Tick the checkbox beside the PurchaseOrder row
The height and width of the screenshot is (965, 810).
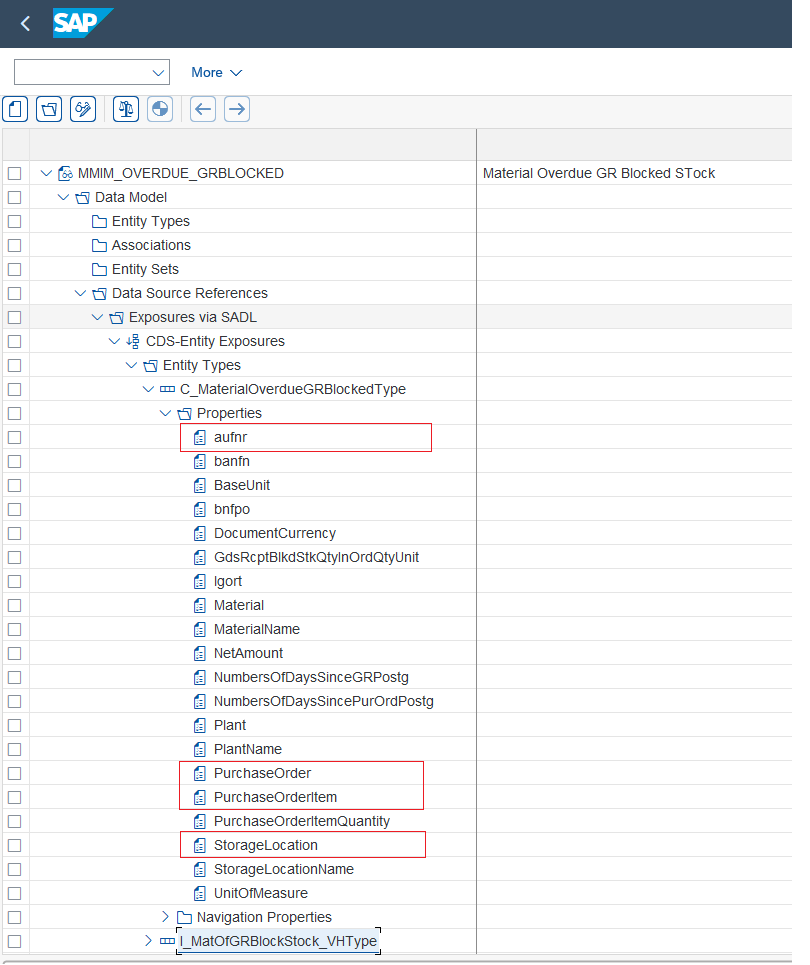point(15,774)
